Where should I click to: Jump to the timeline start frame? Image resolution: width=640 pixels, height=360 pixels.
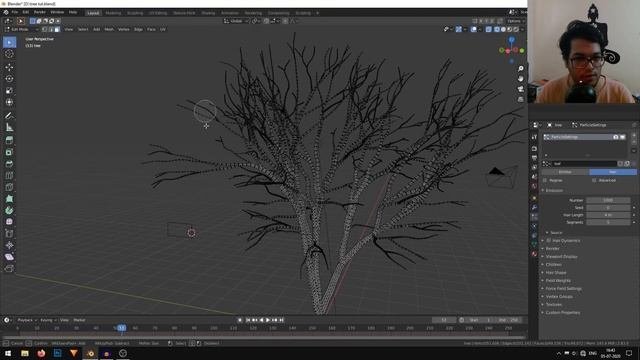[248, 320]
